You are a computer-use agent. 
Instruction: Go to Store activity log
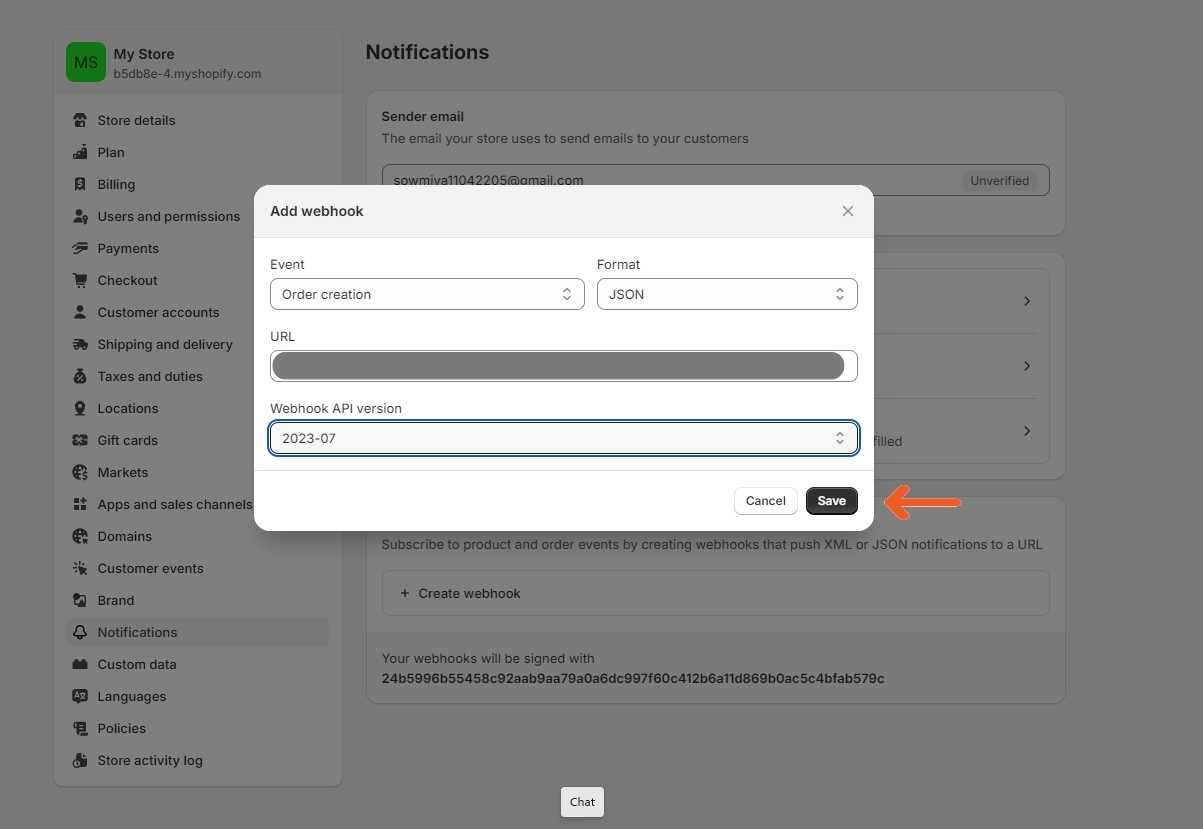click(x=149, y=760)
